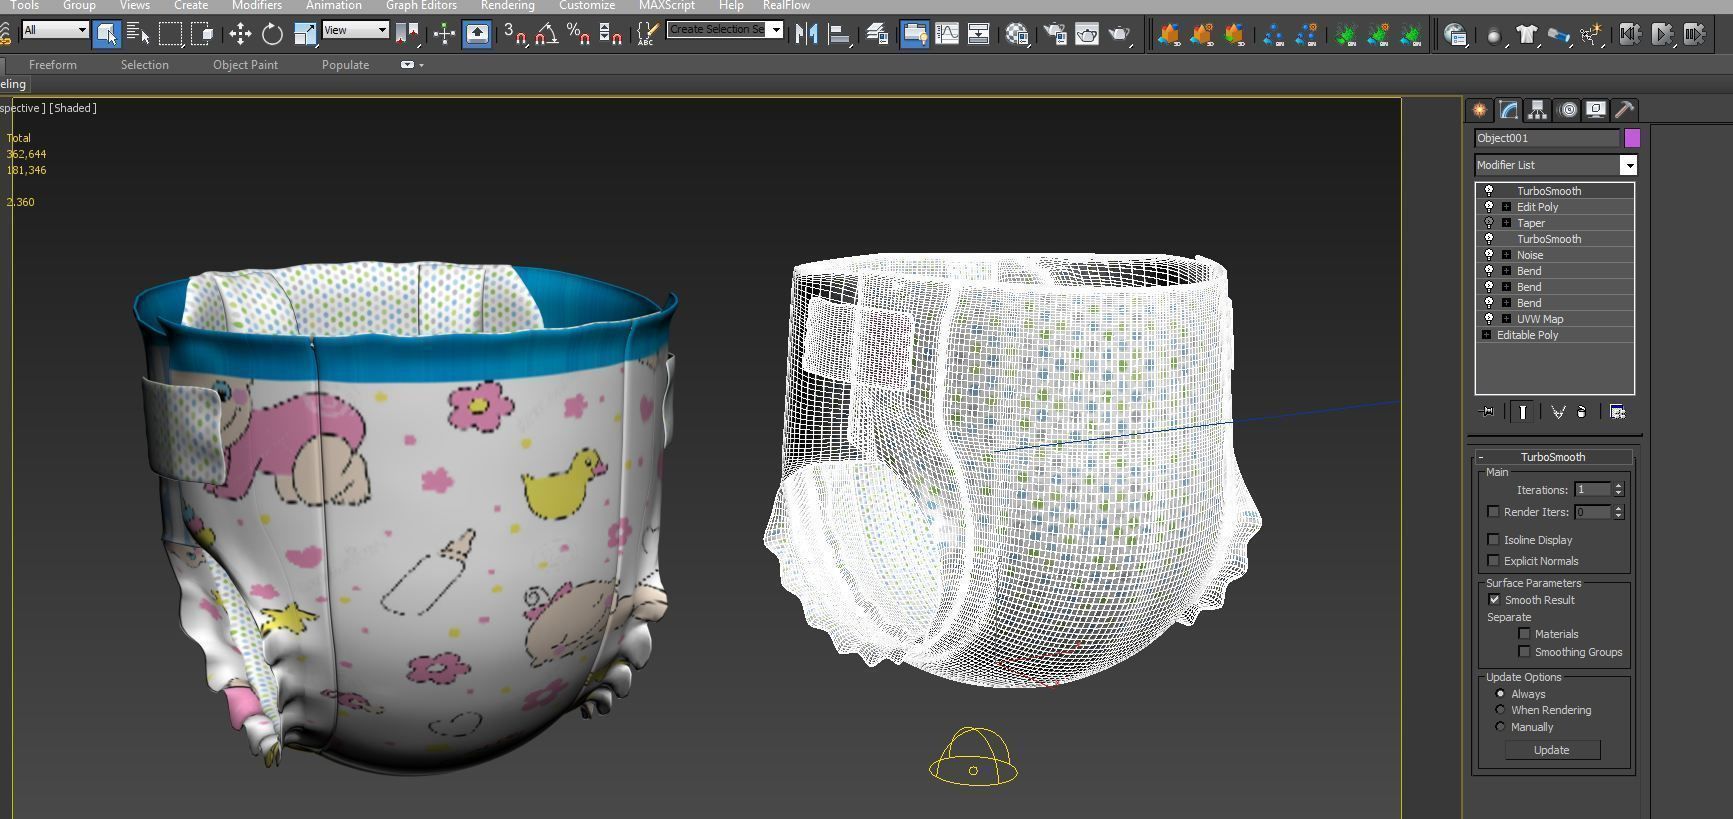The width and height of the screenshot is (1733, 819).
Task: Open the Rendering menu
Action: [507, 6]
